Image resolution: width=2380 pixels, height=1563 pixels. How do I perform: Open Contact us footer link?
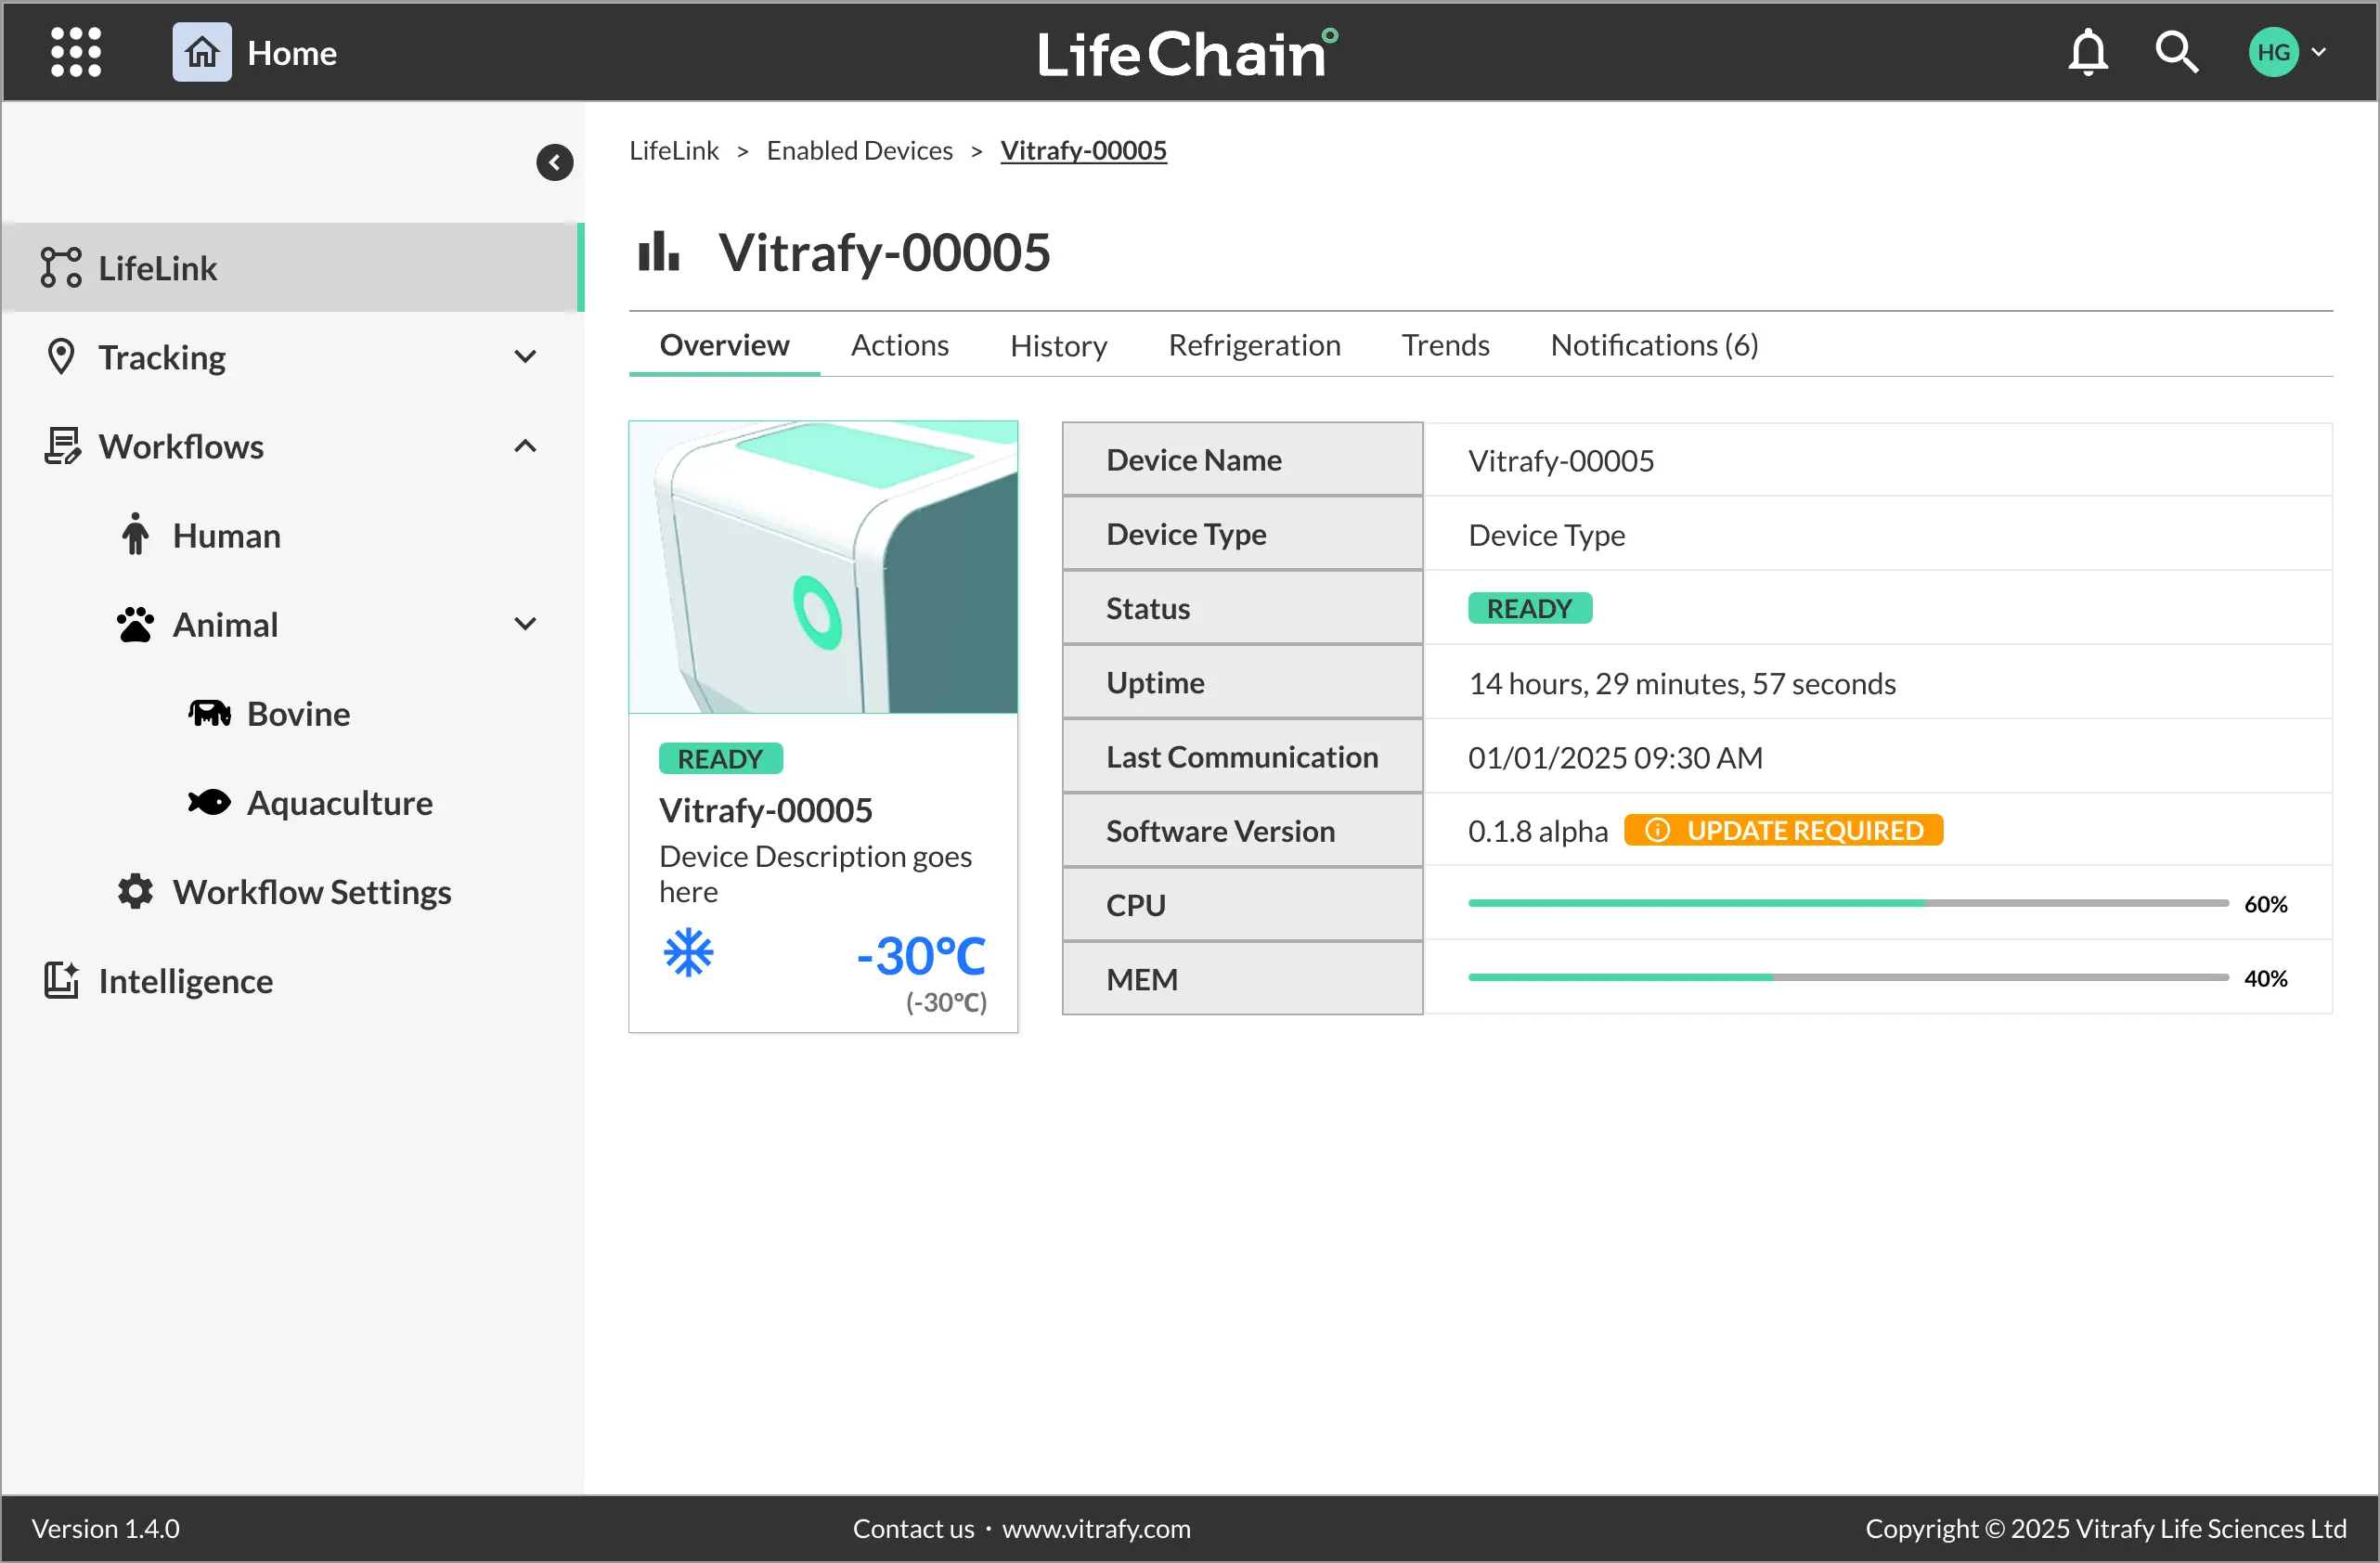914,1528
